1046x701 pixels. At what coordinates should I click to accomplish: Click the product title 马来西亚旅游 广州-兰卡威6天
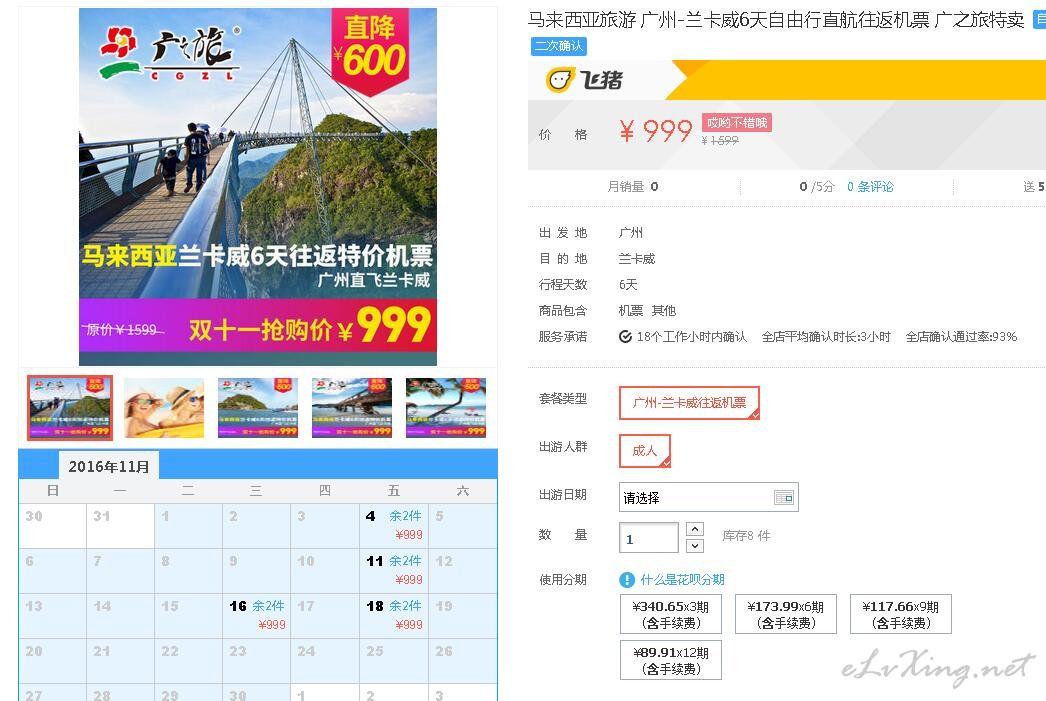[x=776, y=20]
